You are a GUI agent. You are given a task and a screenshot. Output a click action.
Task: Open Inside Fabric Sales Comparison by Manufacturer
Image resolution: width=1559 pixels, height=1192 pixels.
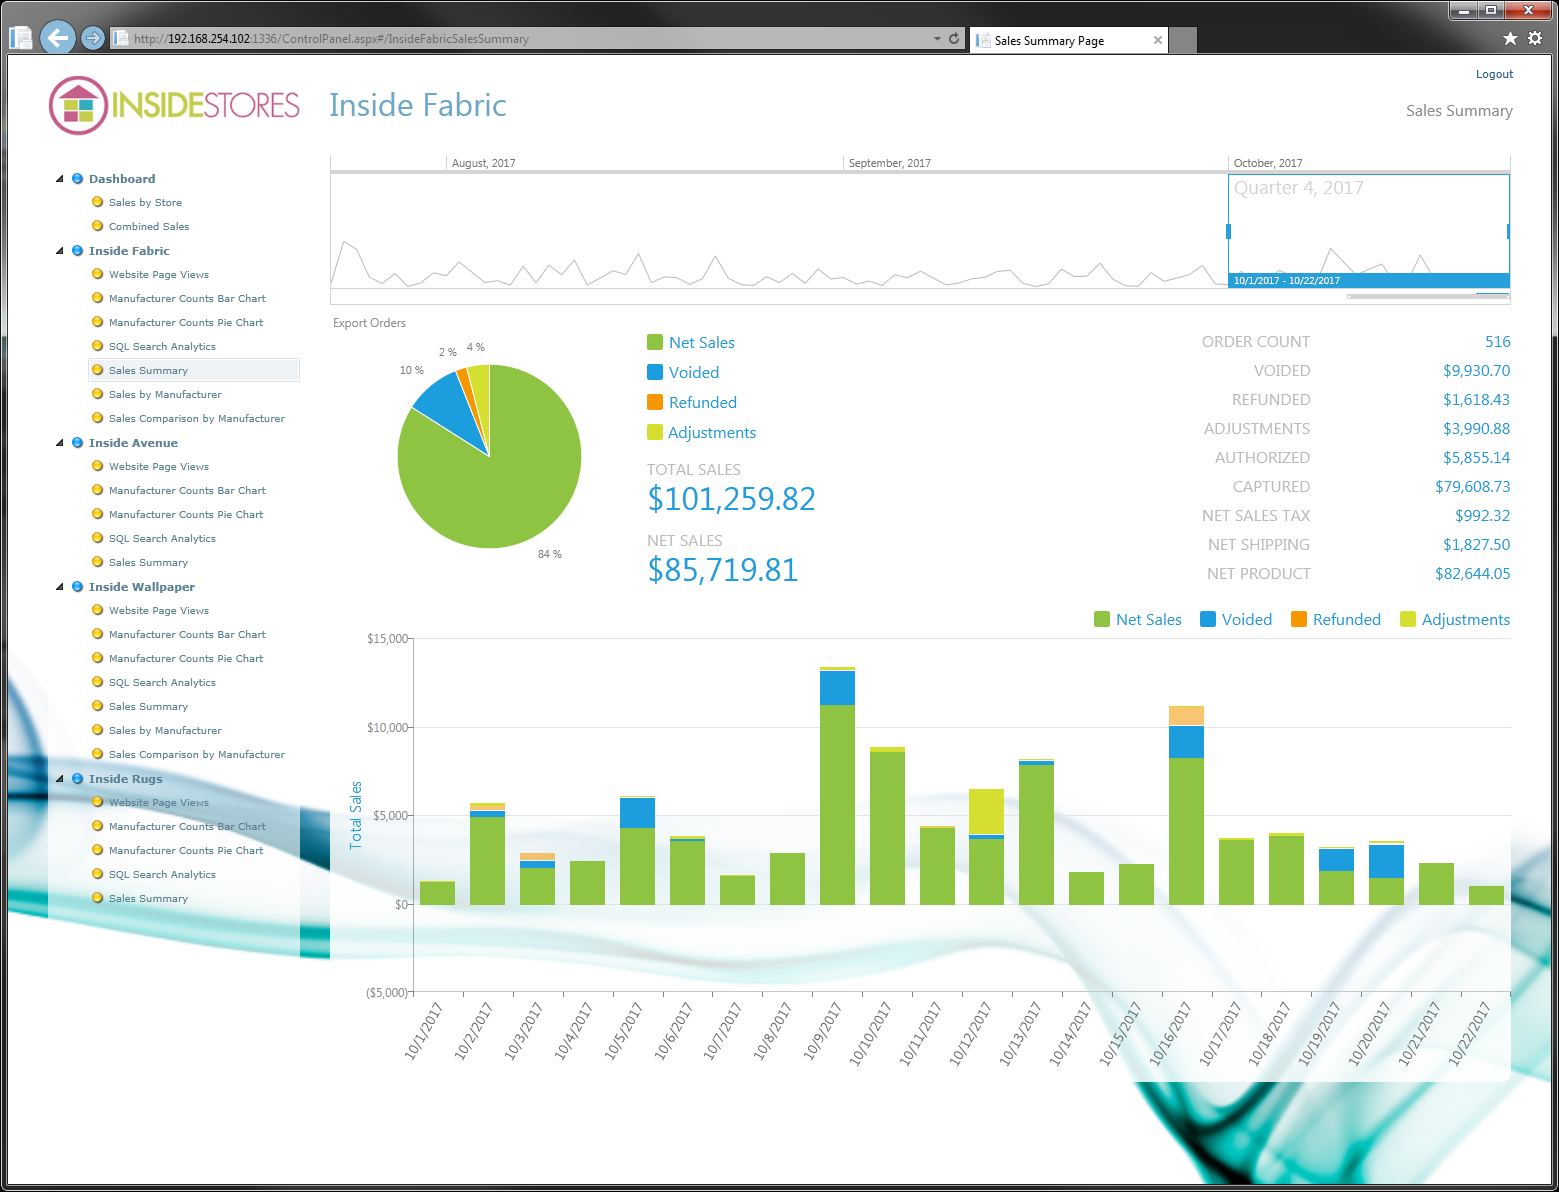(x=197, y=419)
